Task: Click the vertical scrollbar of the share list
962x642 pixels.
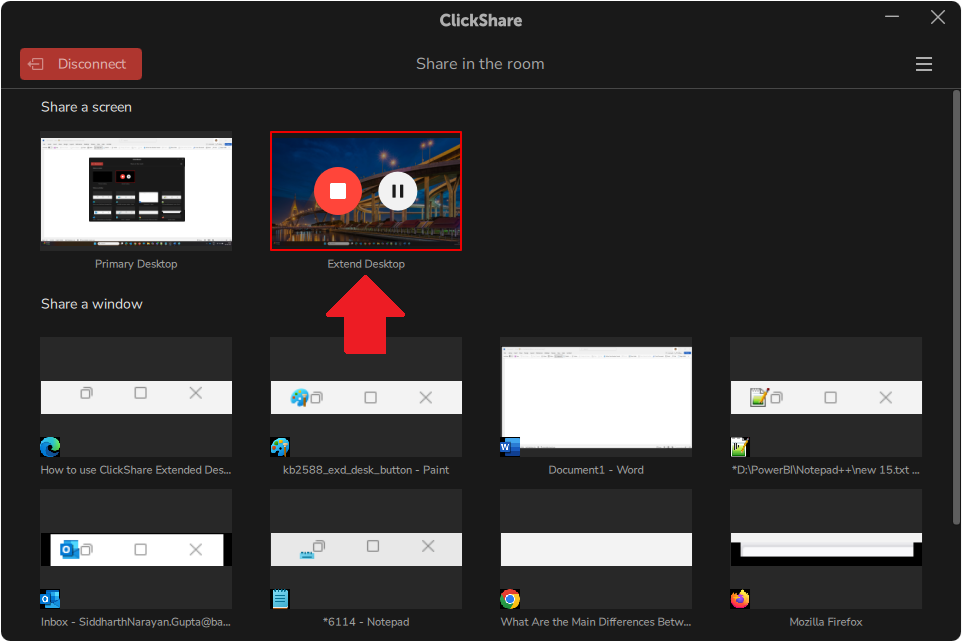Action: [x=956, y=307]
